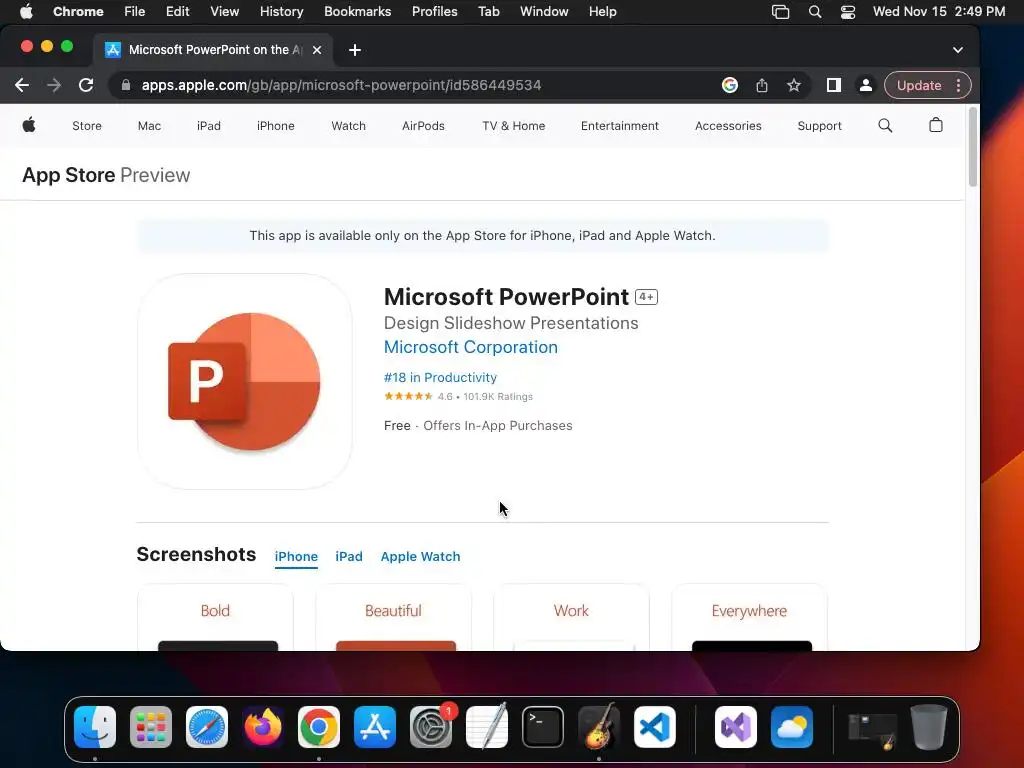The height and width of the screenshot is (768, 1024).
Task: Switch screenshots to Apple Watch tab
Action: (421, 556)
